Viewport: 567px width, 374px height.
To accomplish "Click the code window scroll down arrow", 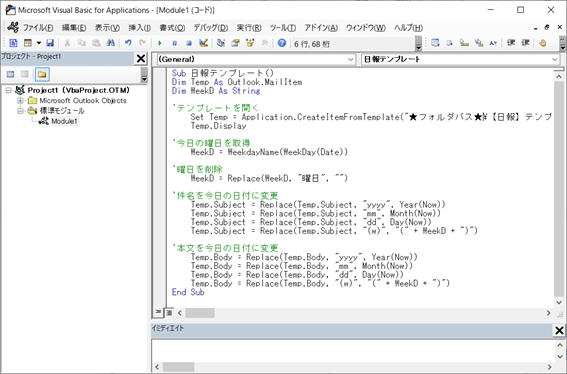I will tap(559, 302).
